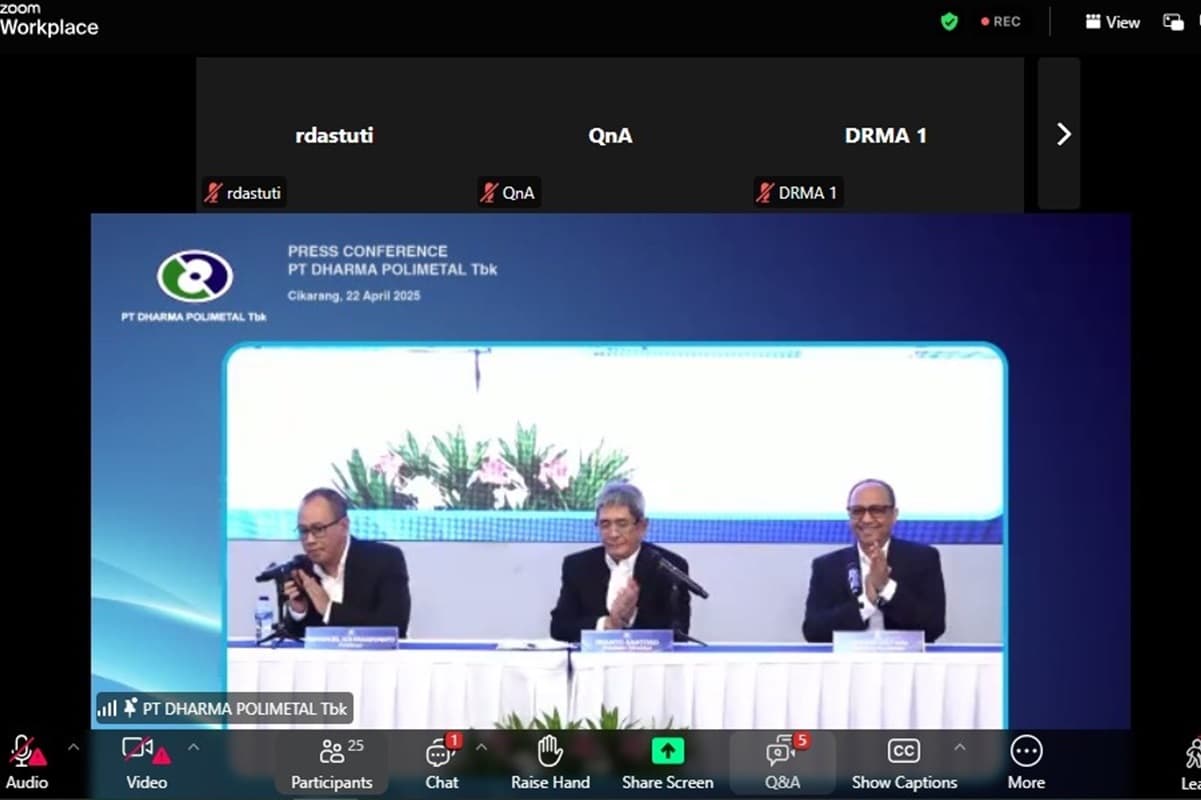
Task: Click the Raise Hand icon
Action: coord(550,752)
